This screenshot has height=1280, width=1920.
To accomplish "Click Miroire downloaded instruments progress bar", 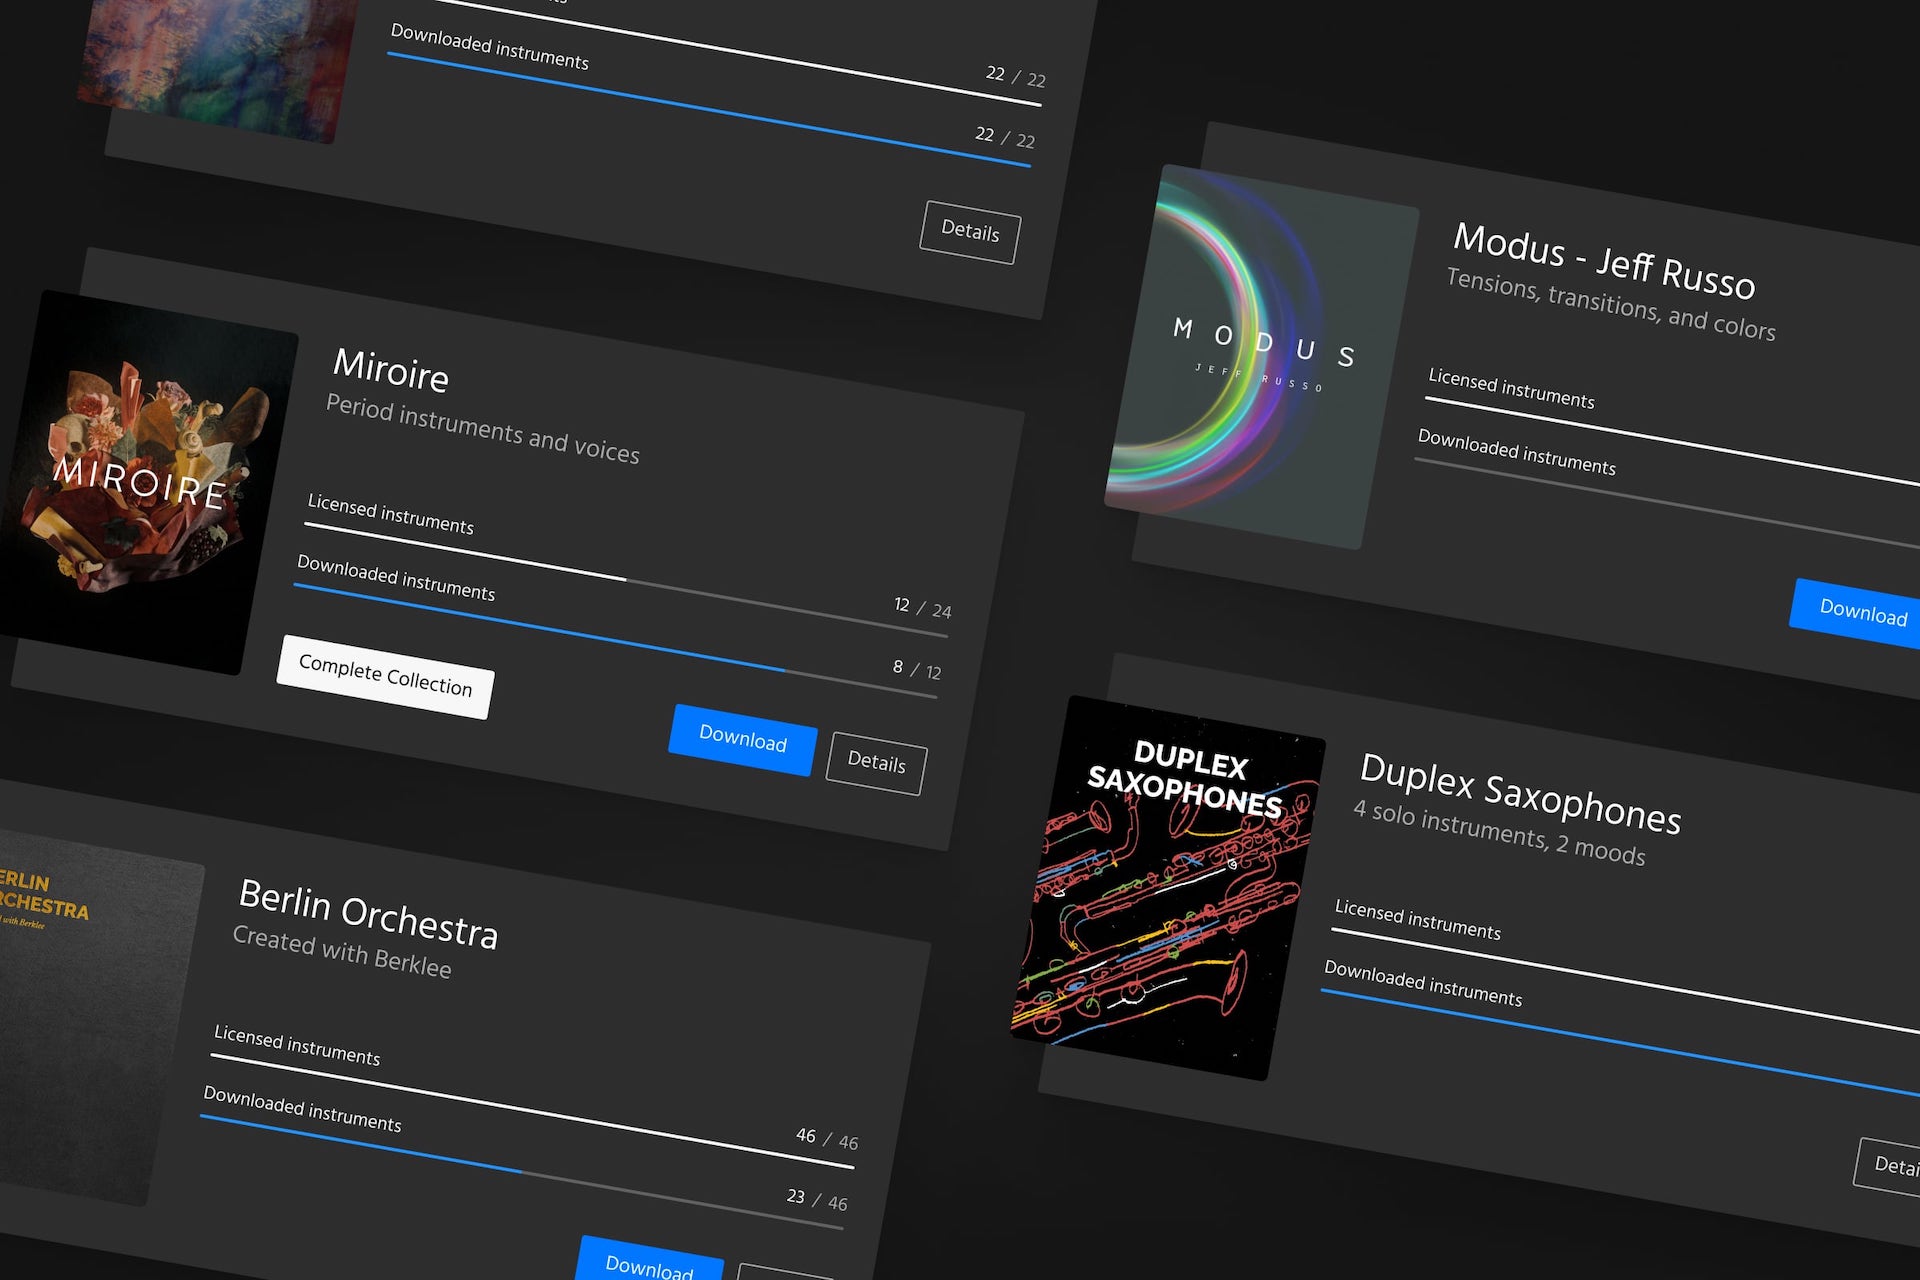I will [x=614, y=640].
